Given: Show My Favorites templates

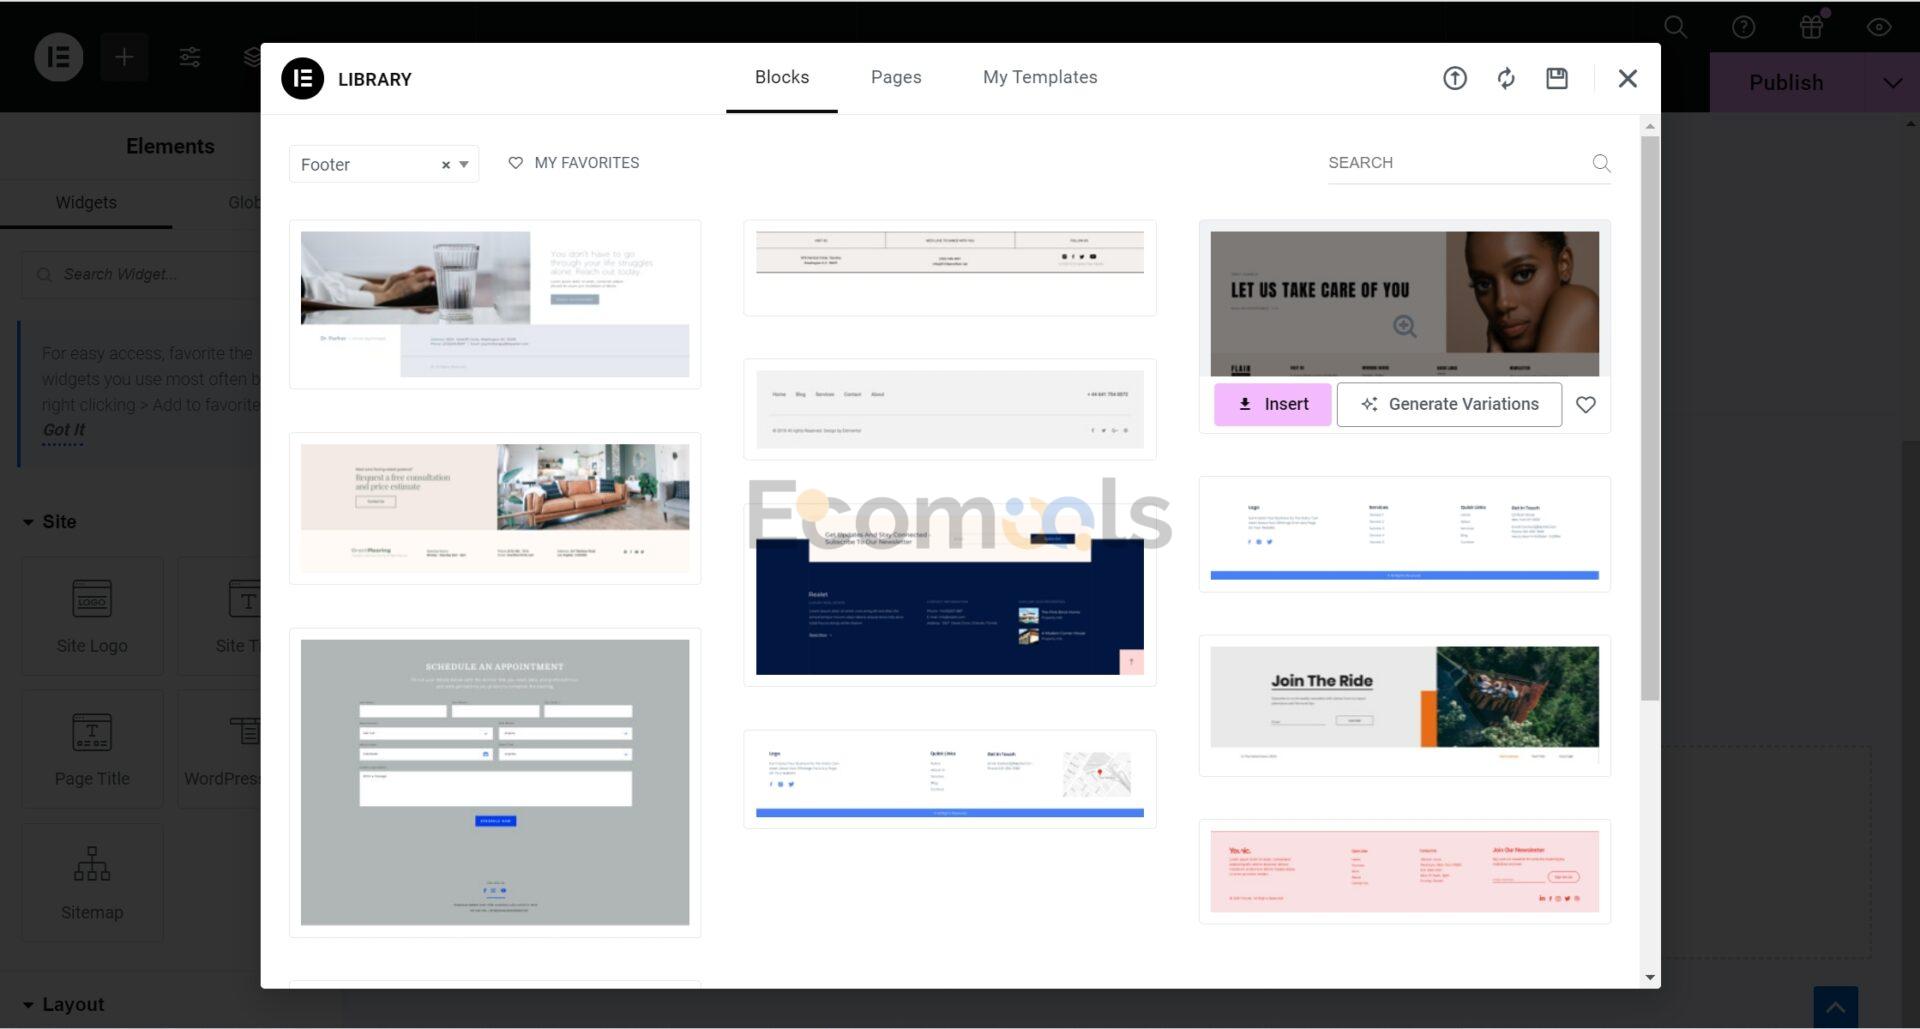Looking at the screenshot, I should 574,163.
